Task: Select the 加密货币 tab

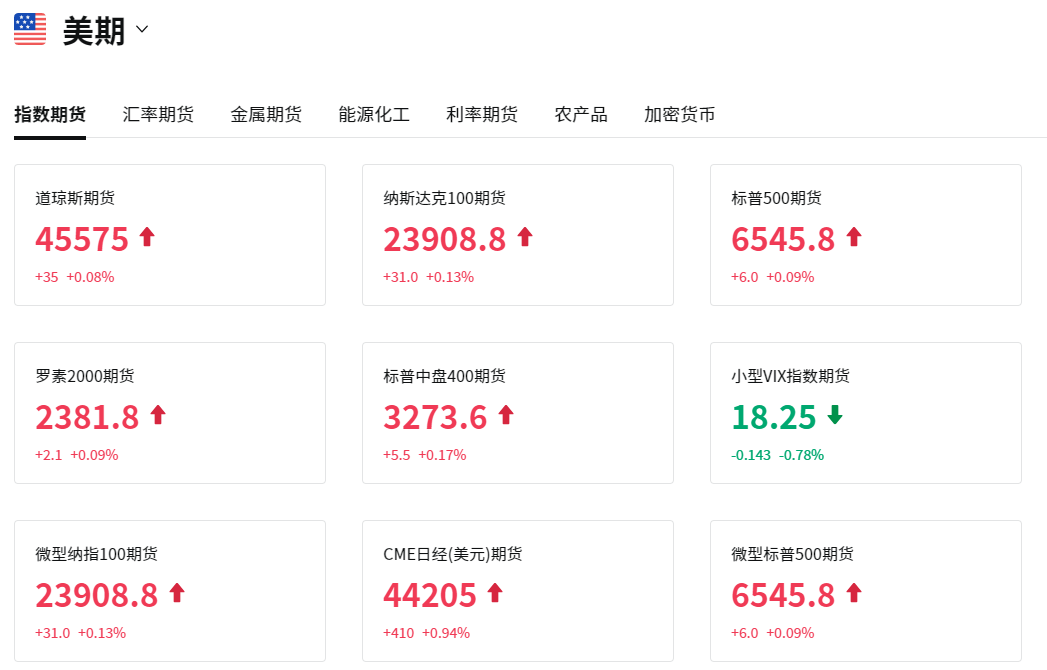Action: click(680, 114)
